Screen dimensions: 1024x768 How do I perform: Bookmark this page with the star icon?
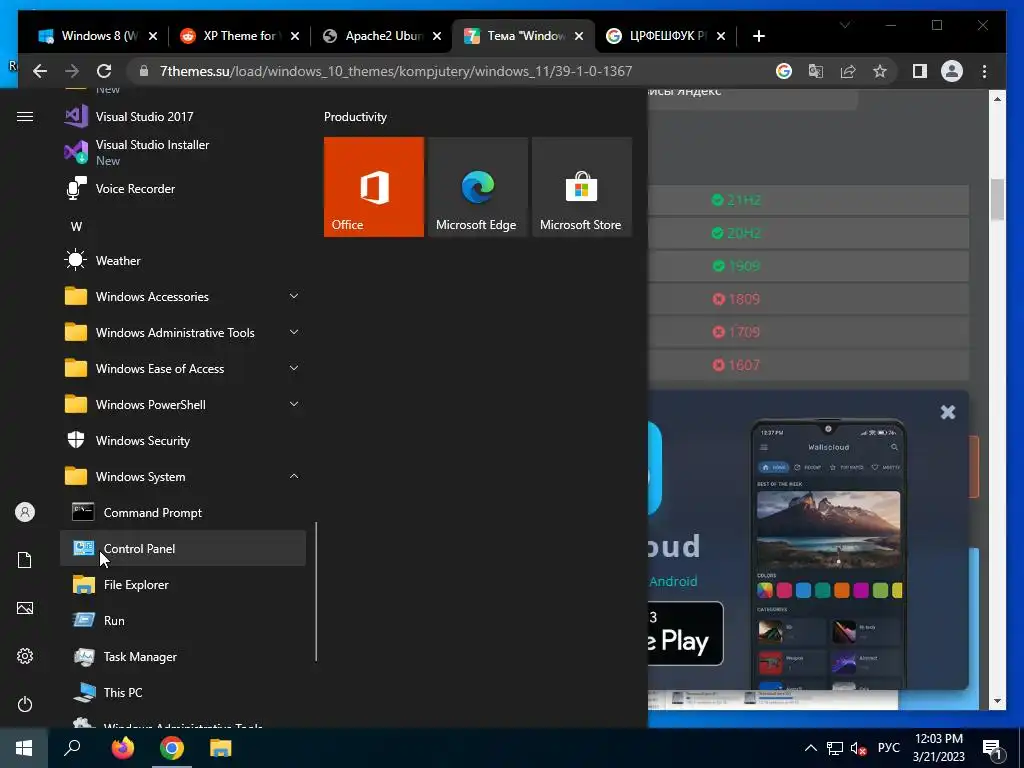tap(880, 71)
